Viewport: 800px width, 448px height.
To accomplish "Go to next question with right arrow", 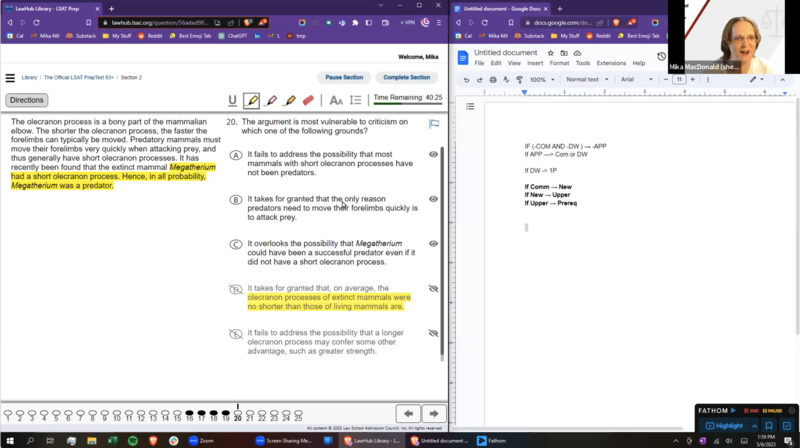I will click(434, 413).
